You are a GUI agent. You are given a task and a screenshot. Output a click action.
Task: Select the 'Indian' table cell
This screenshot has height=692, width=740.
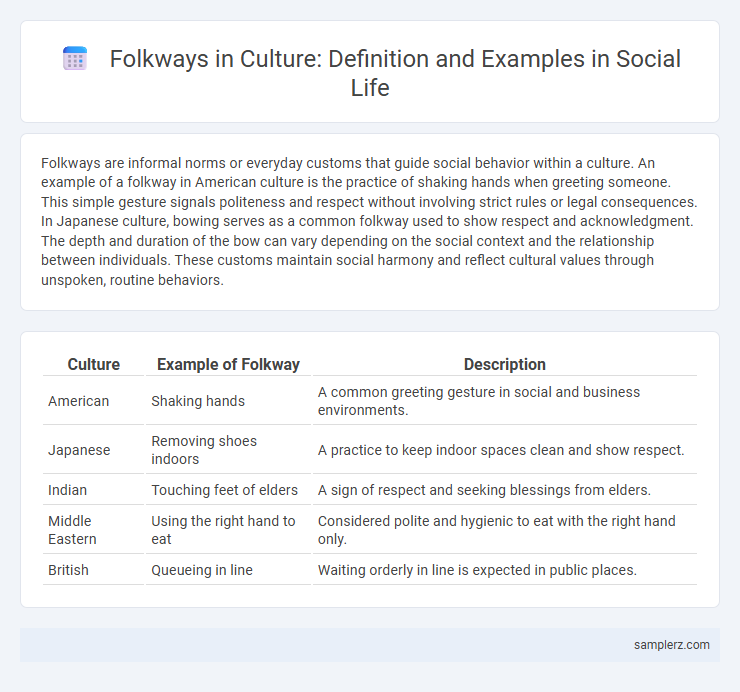(93, 490)
